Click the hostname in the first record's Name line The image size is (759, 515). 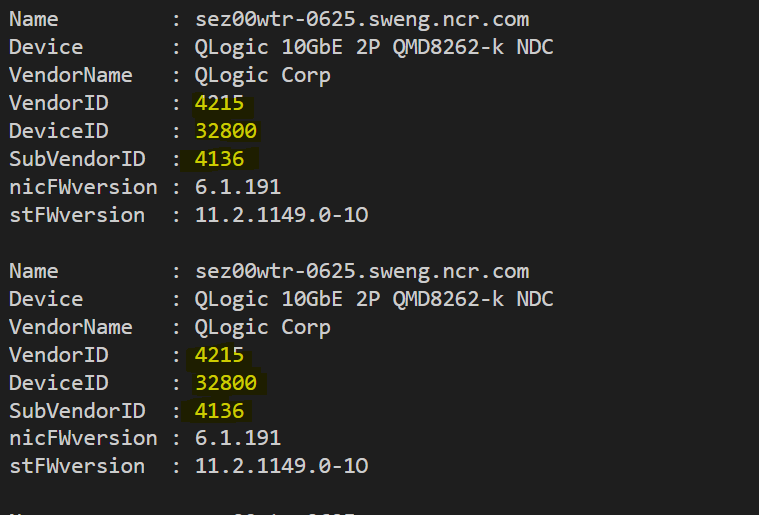click(x=362, y=20)
